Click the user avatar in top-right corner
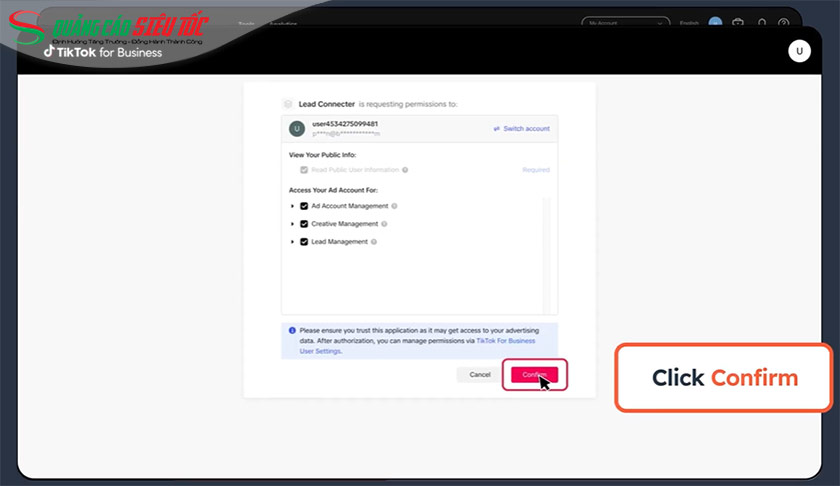Viewport: 840px width, 486px height. pyautogui.click(x=799, y=52)
